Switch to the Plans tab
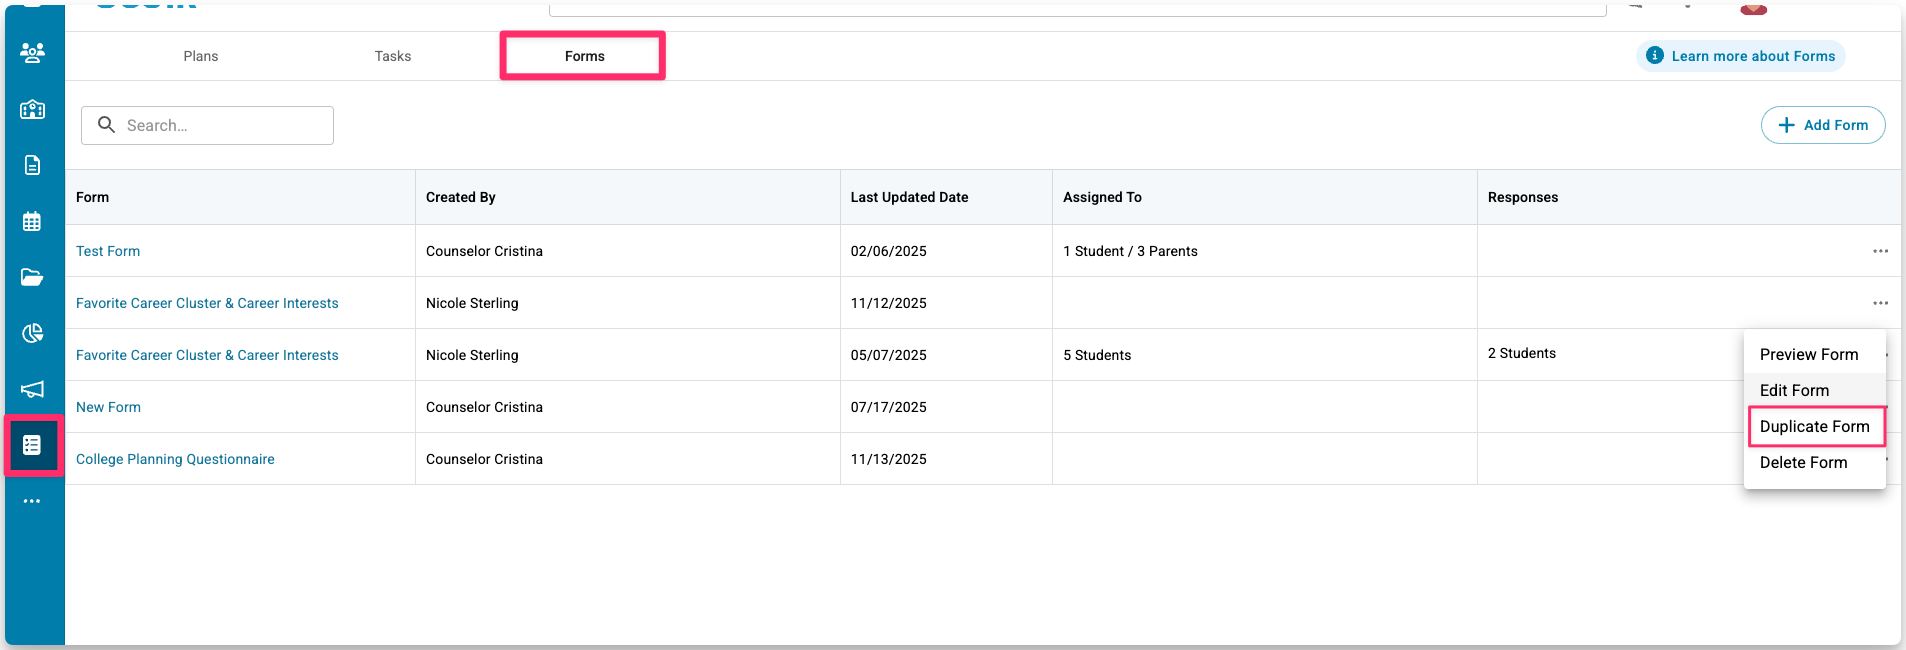 (x=201, y=56)
